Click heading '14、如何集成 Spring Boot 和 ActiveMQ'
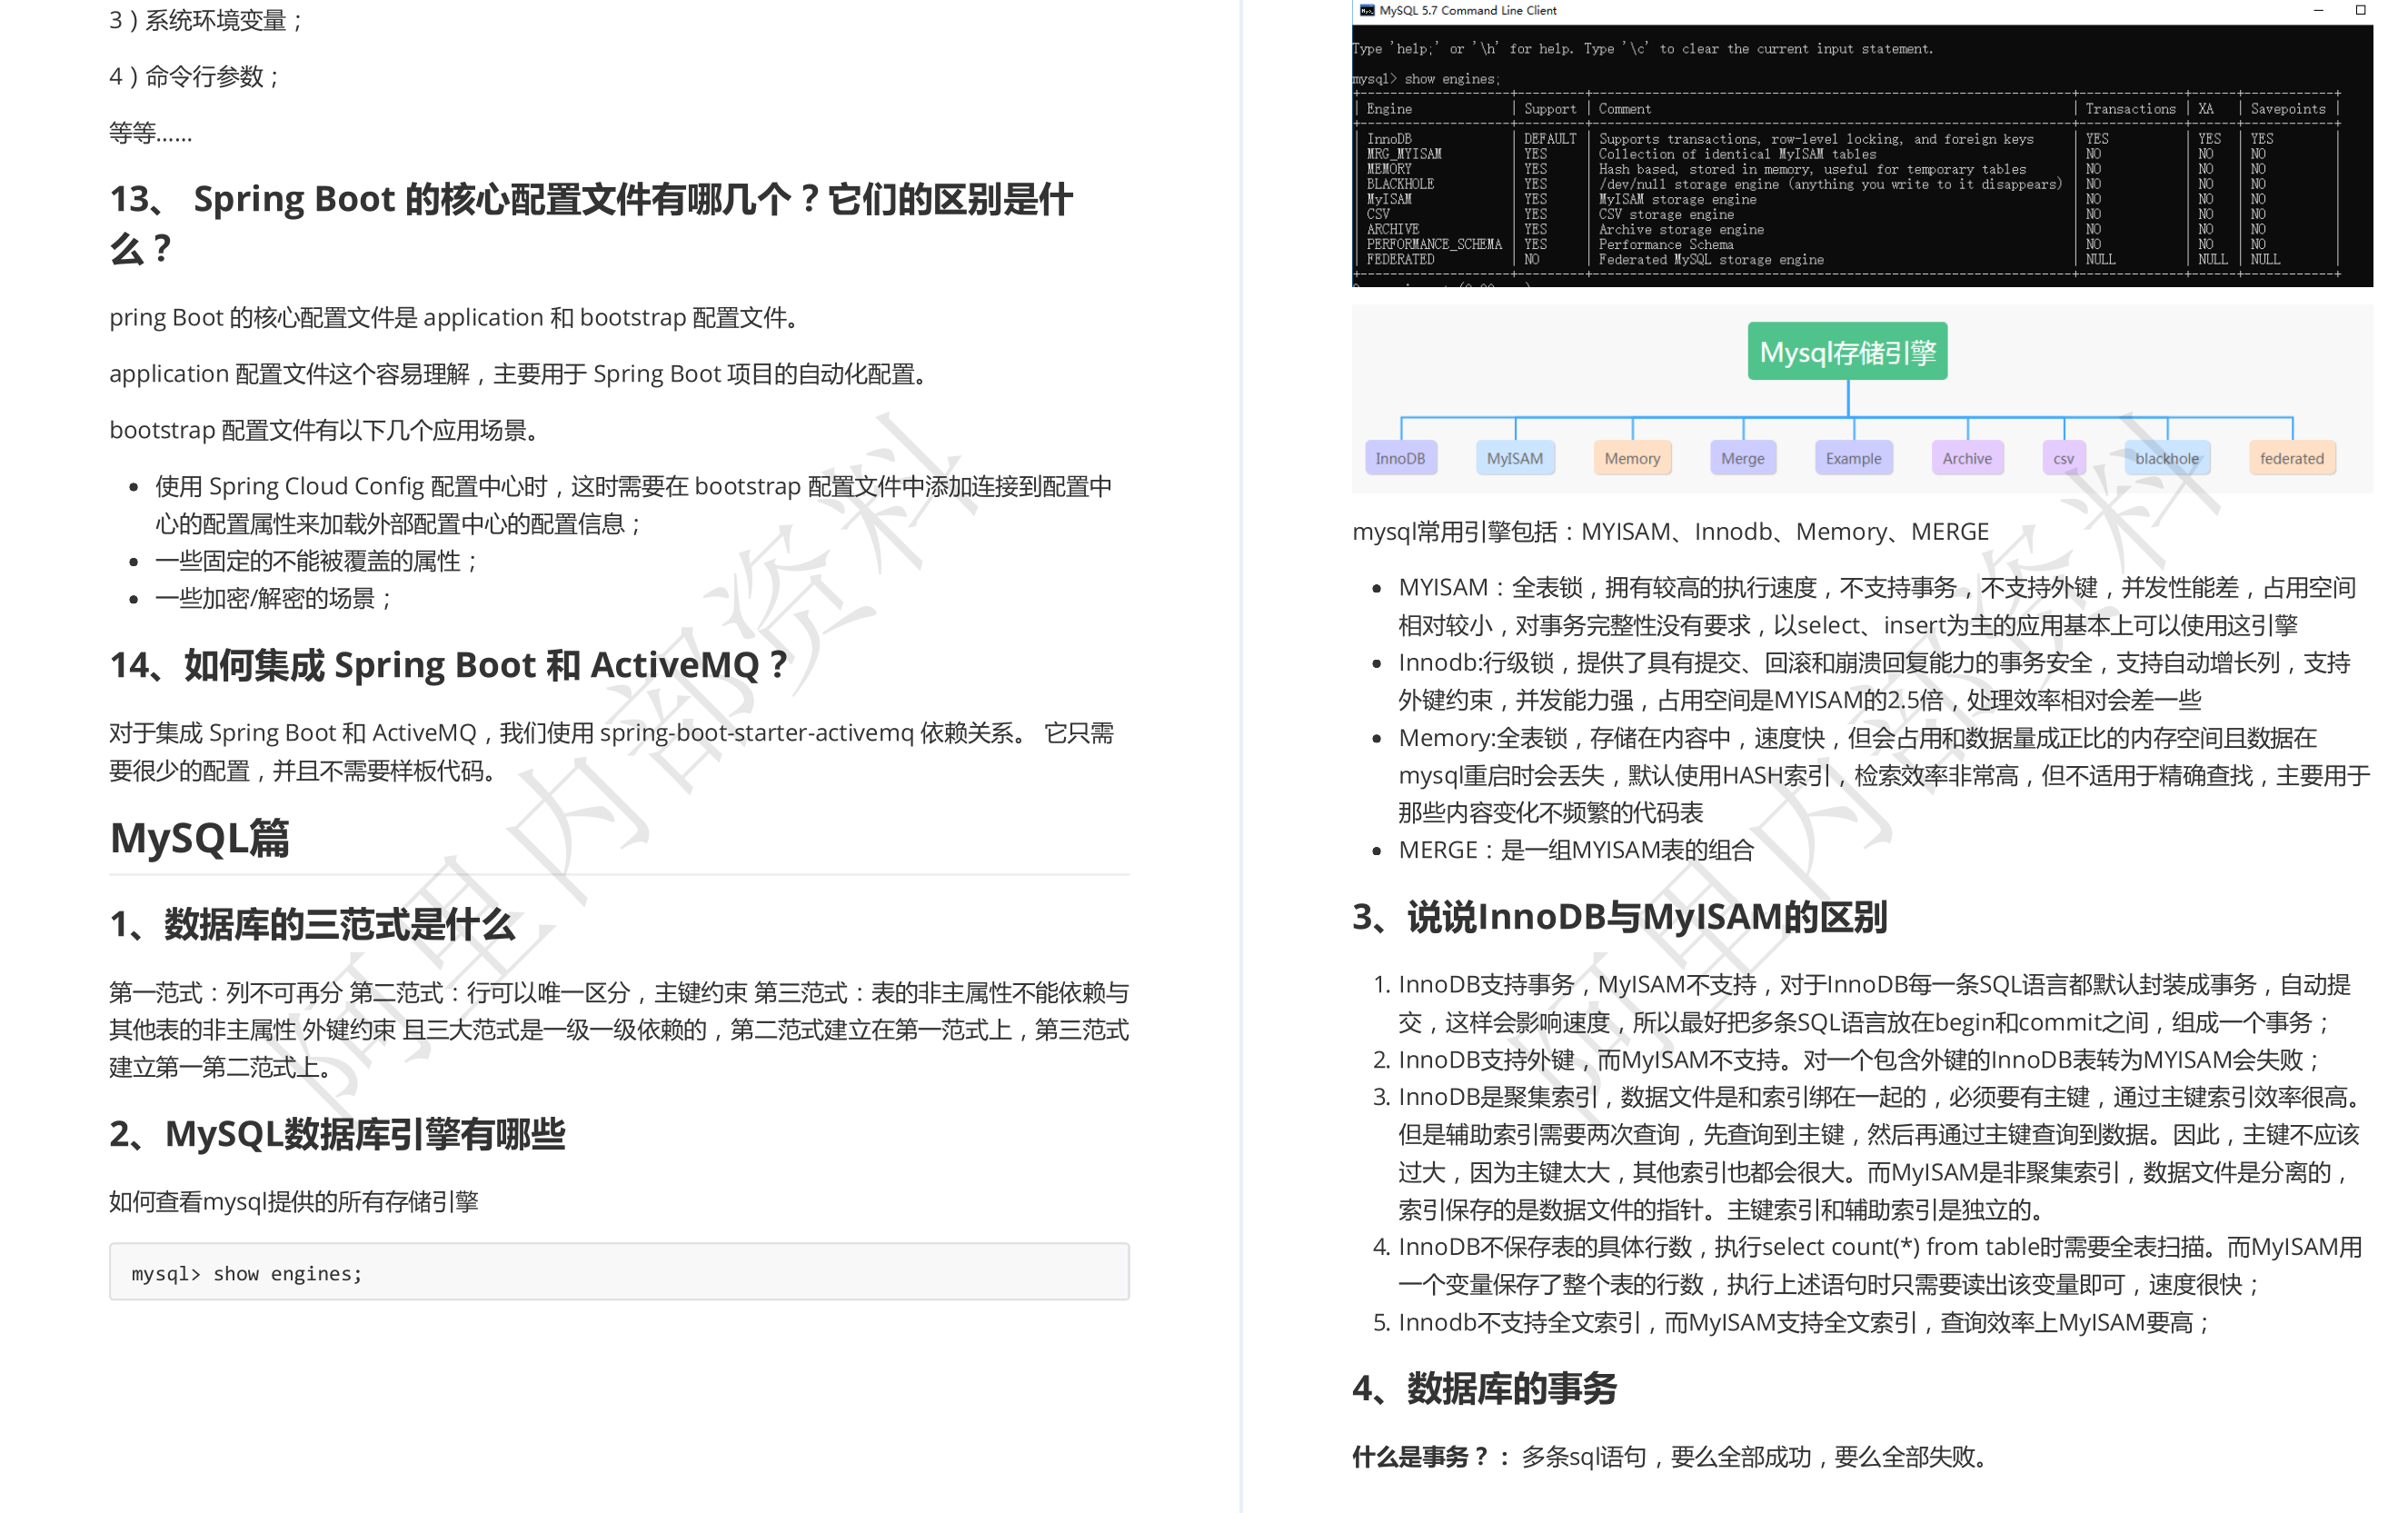This screenshot has height=1513, width=2408. (x=448, y=665)
